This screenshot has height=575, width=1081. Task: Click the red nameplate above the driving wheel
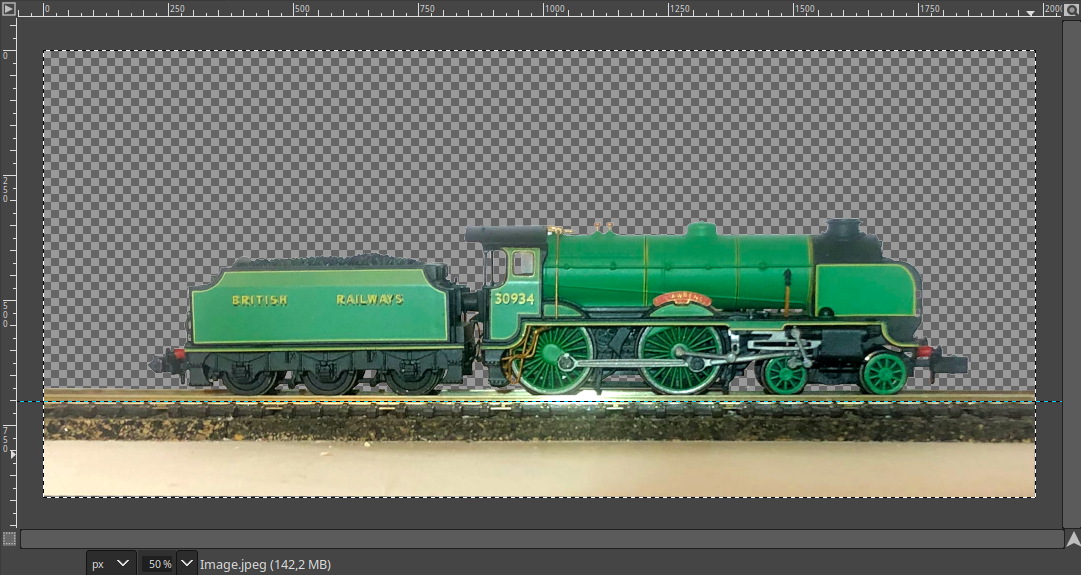pos(682,299)
